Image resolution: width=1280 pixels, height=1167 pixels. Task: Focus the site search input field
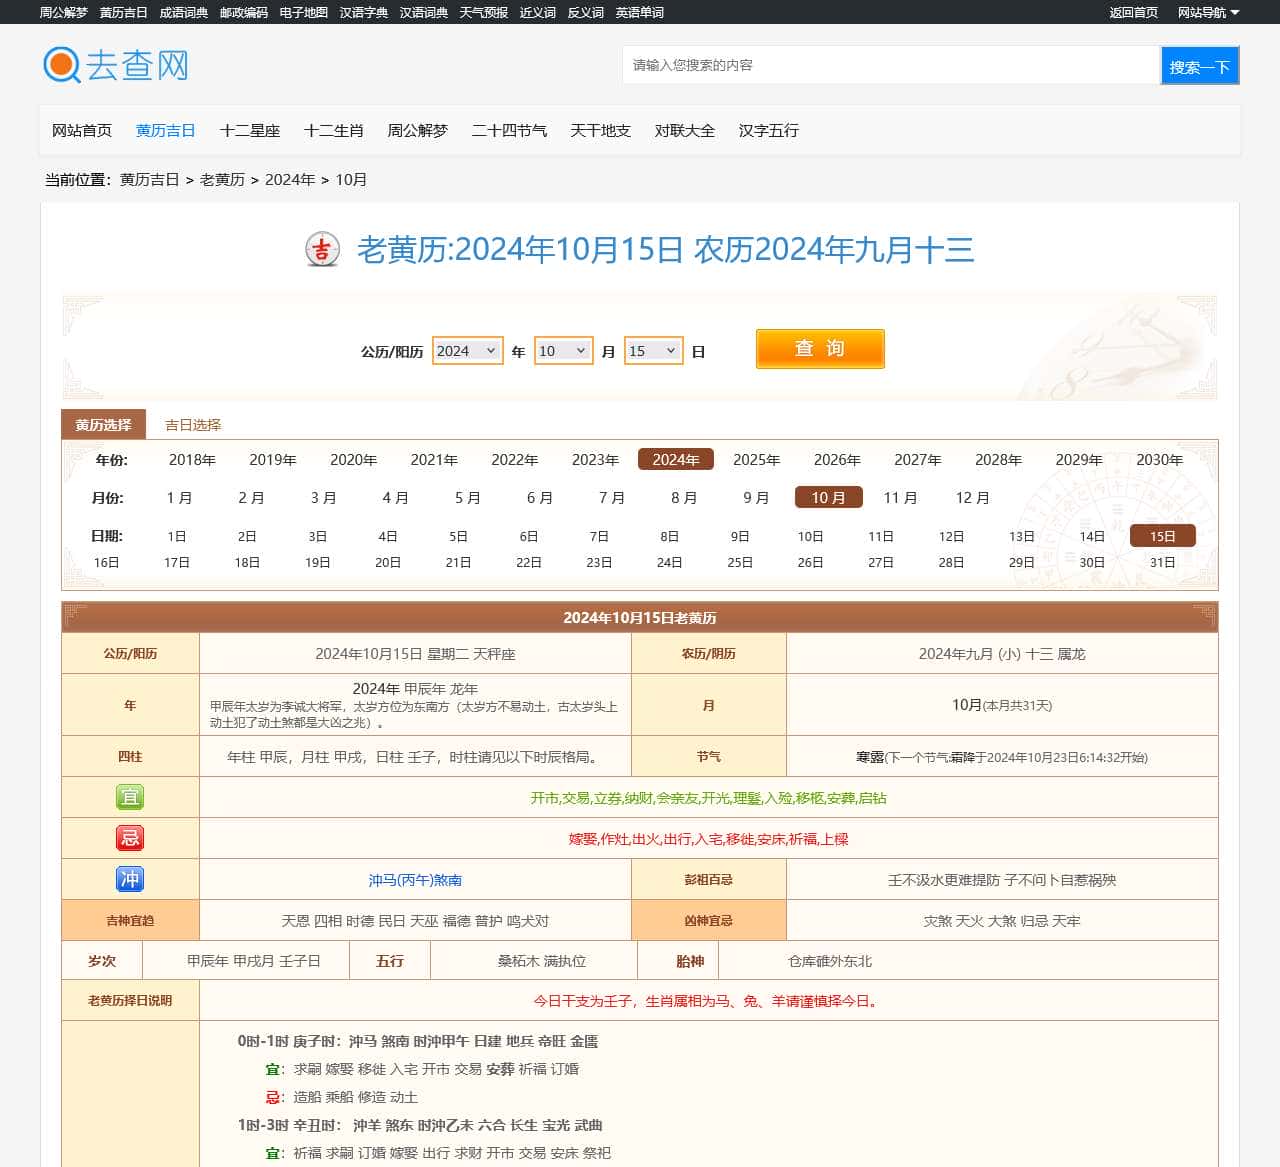[x=890, y=65]
